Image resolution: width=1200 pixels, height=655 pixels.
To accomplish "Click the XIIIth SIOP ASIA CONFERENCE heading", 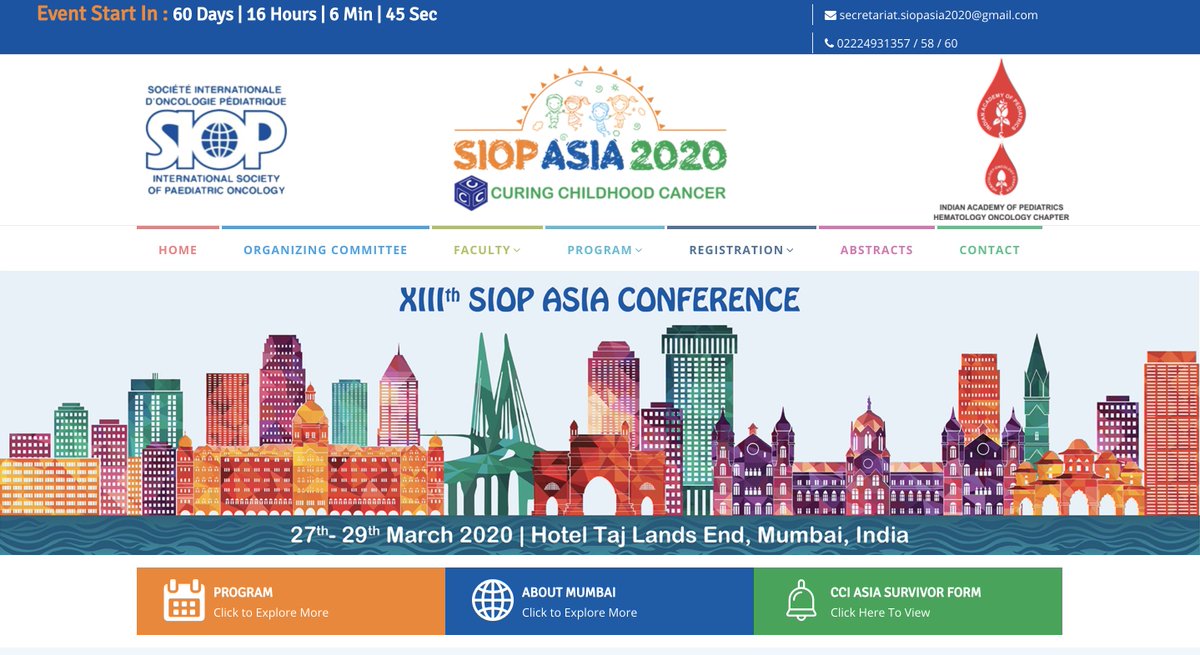I will pyautogui.click(x=599, y=299).
